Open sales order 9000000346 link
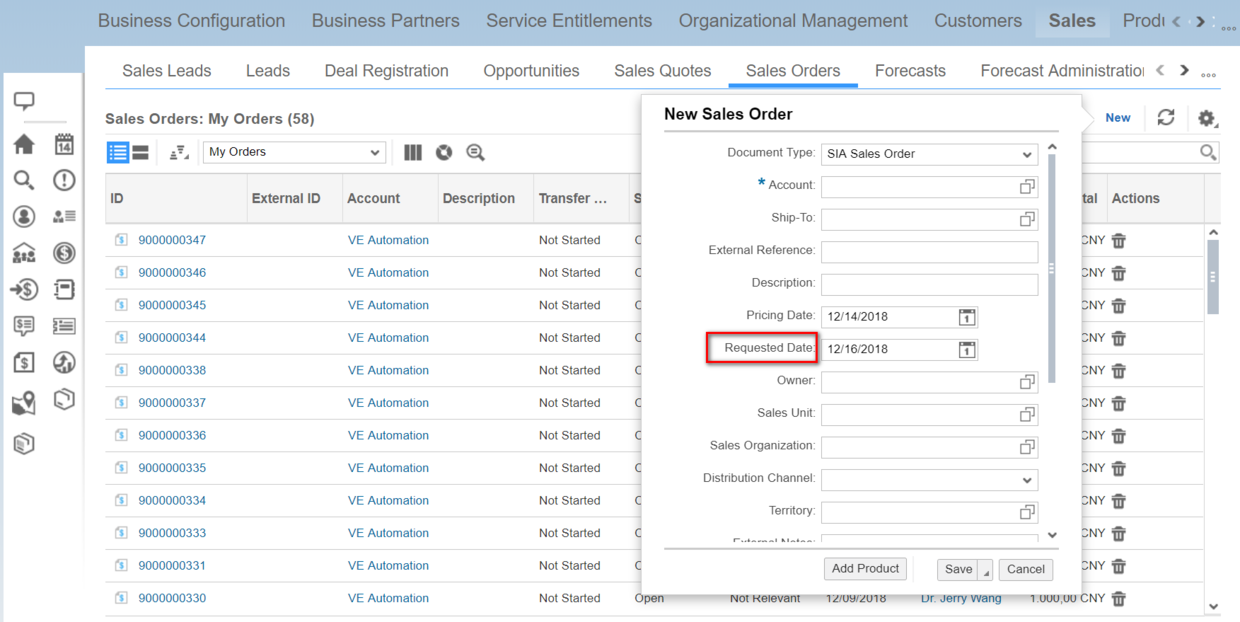The width and height of the screenshot is (1240, 622). point(172,272)
